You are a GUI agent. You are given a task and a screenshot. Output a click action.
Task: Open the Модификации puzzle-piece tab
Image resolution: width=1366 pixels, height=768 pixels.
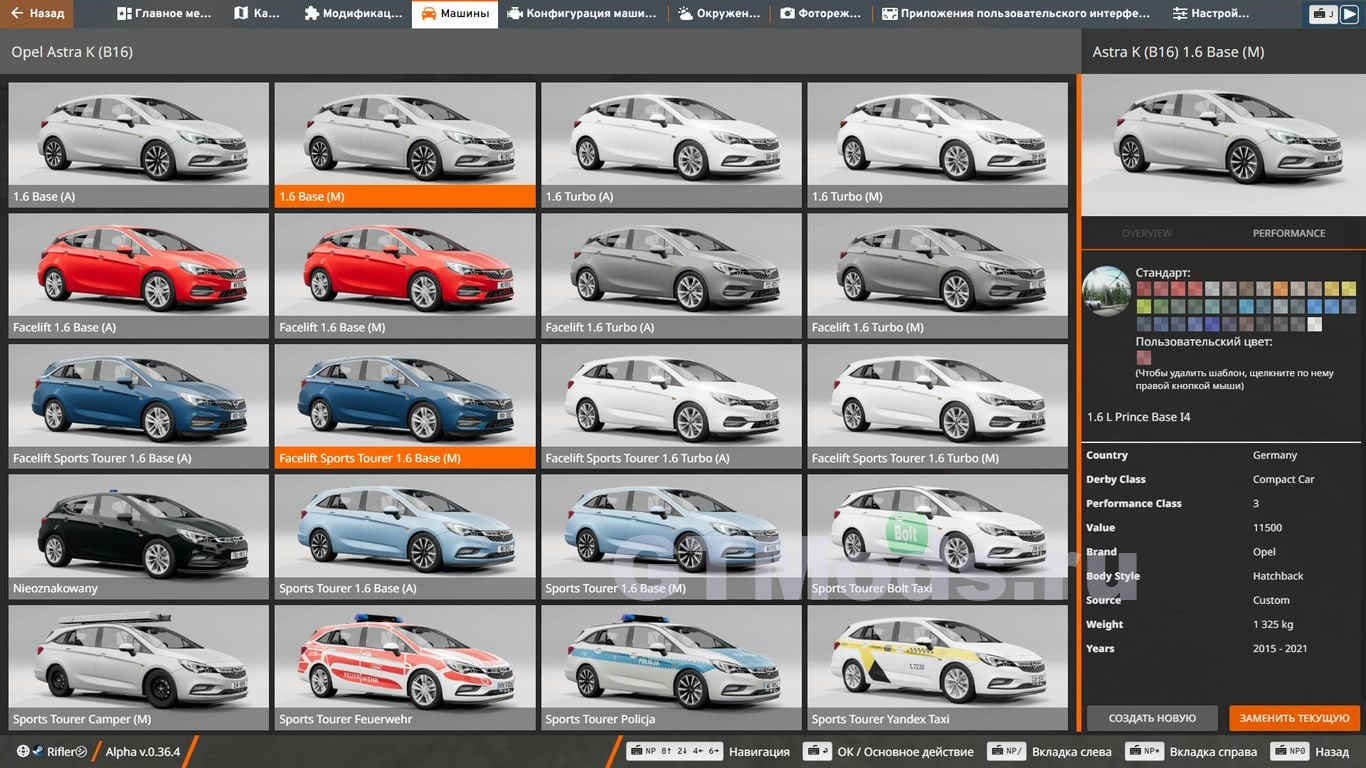pyautogui.click(x=353, y=14)
